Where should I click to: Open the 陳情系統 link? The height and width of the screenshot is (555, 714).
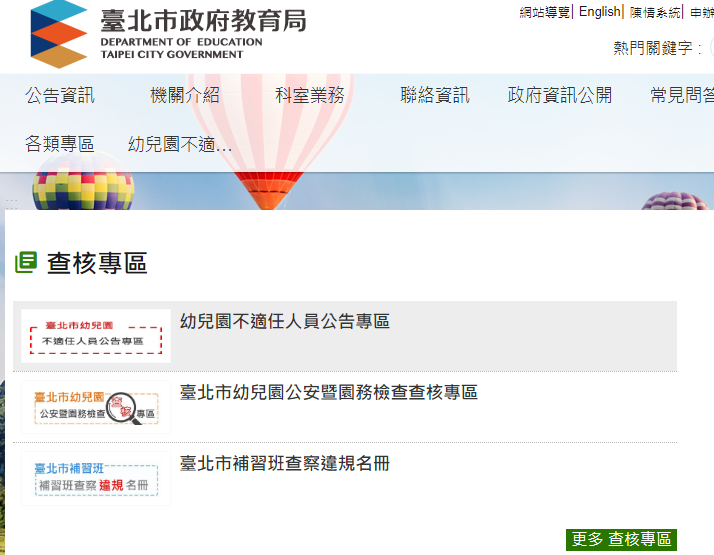click(x=655, y=12)
